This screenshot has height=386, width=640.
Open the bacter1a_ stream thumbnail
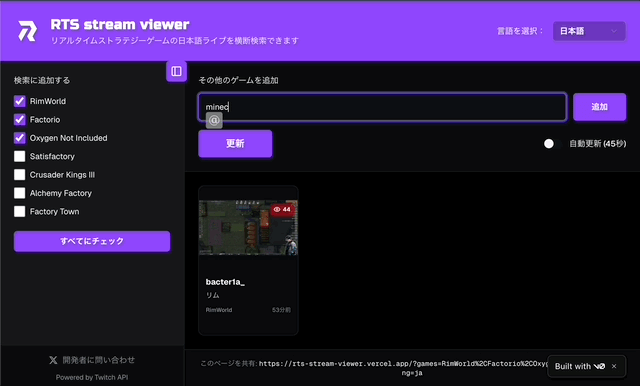point(248,228)
